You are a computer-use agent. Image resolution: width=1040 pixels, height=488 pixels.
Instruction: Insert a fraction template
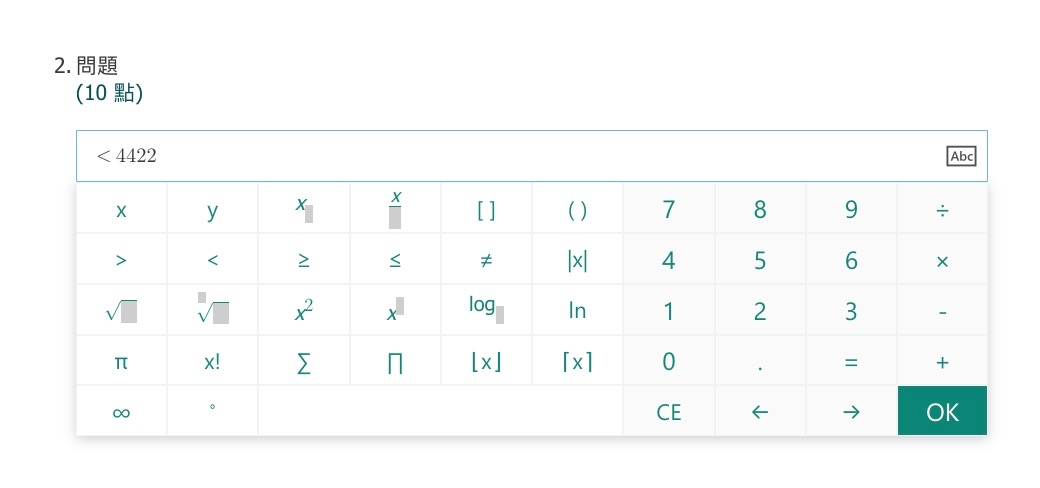pyautogui.click(x=395, y=210)
